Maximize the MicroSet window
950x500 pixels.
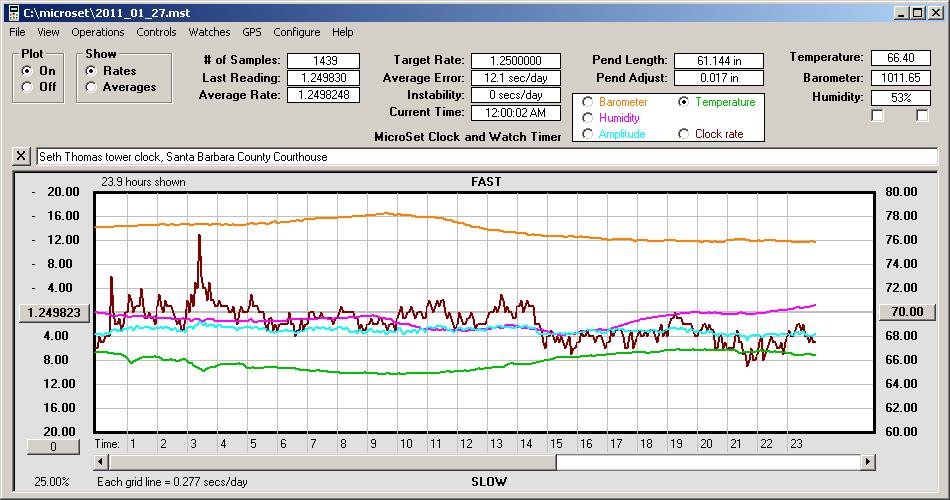coord(918,12)
